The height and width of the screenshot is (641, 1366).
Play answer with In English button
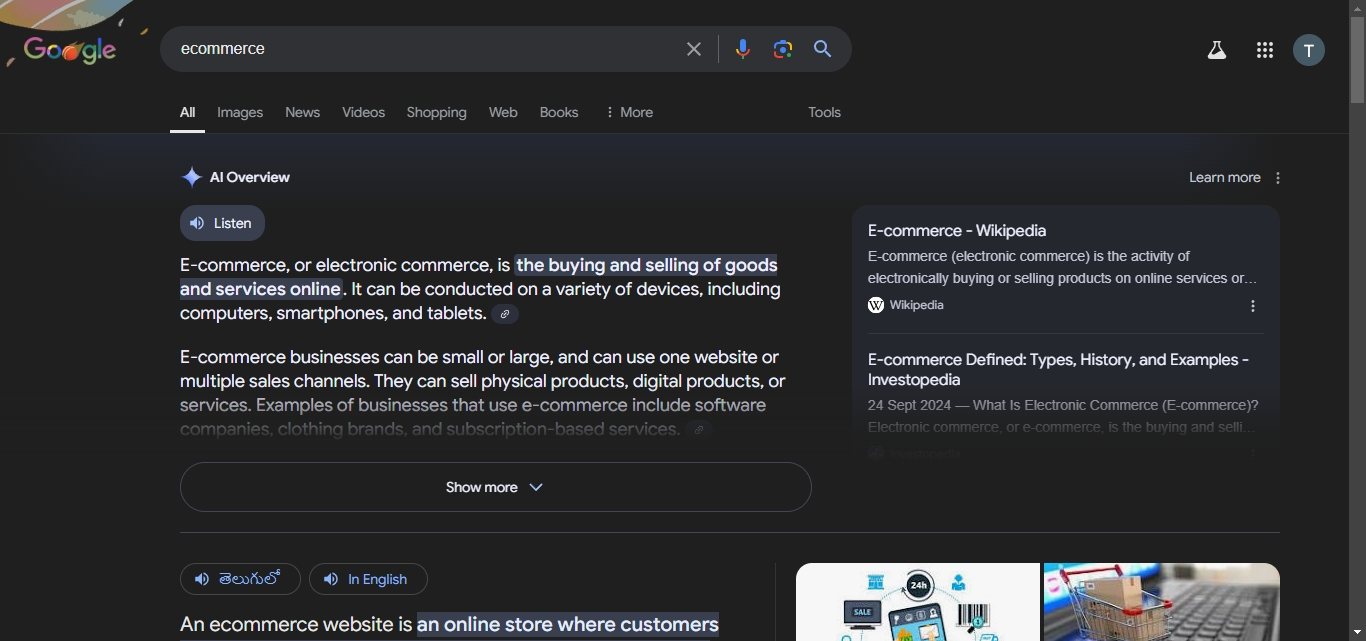[368, 579]
